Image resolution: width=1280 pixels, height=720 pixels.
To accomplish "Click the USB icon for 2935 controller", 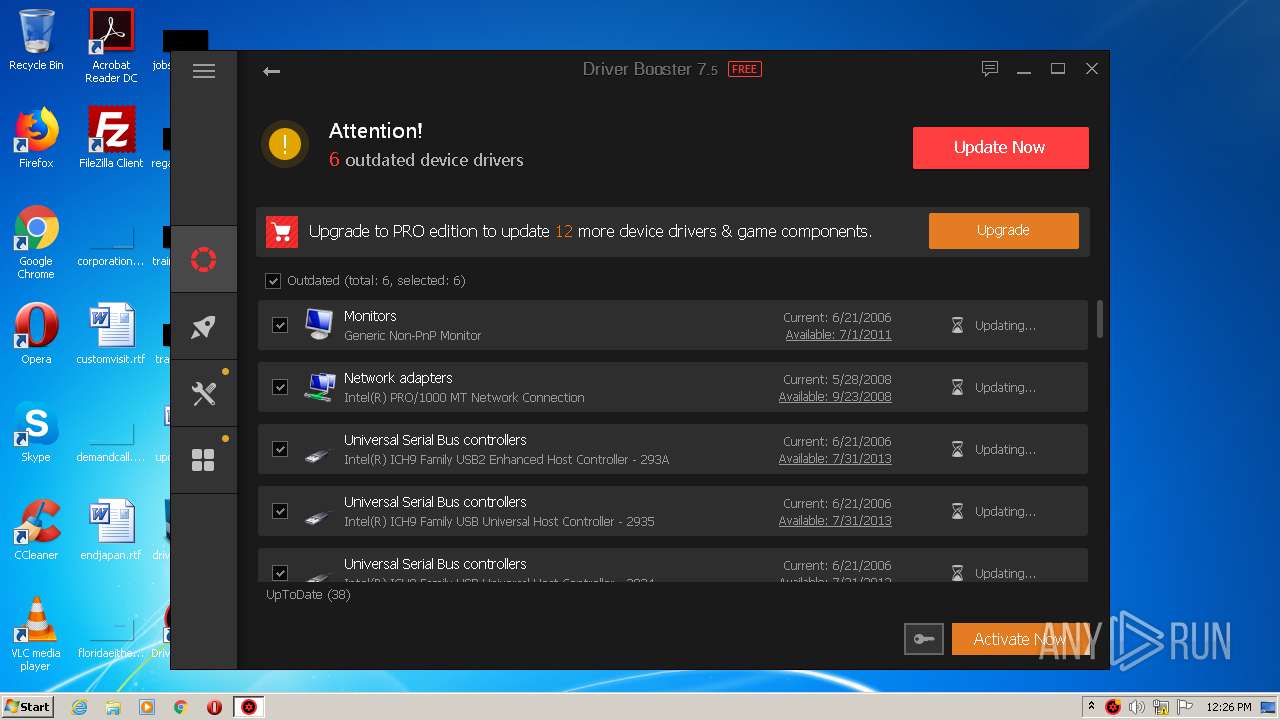I will pos(317,516).
